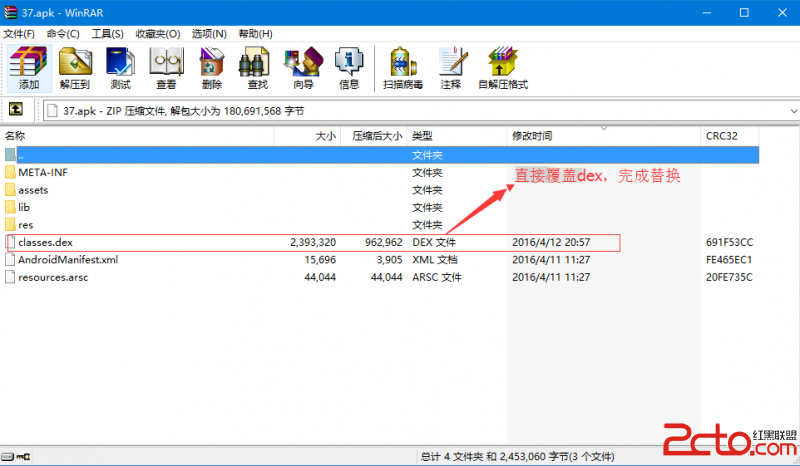800x466 pixels.
Task: Click the resources.arsc file icon
Action: pyautogui.click(x=10, y=277)
